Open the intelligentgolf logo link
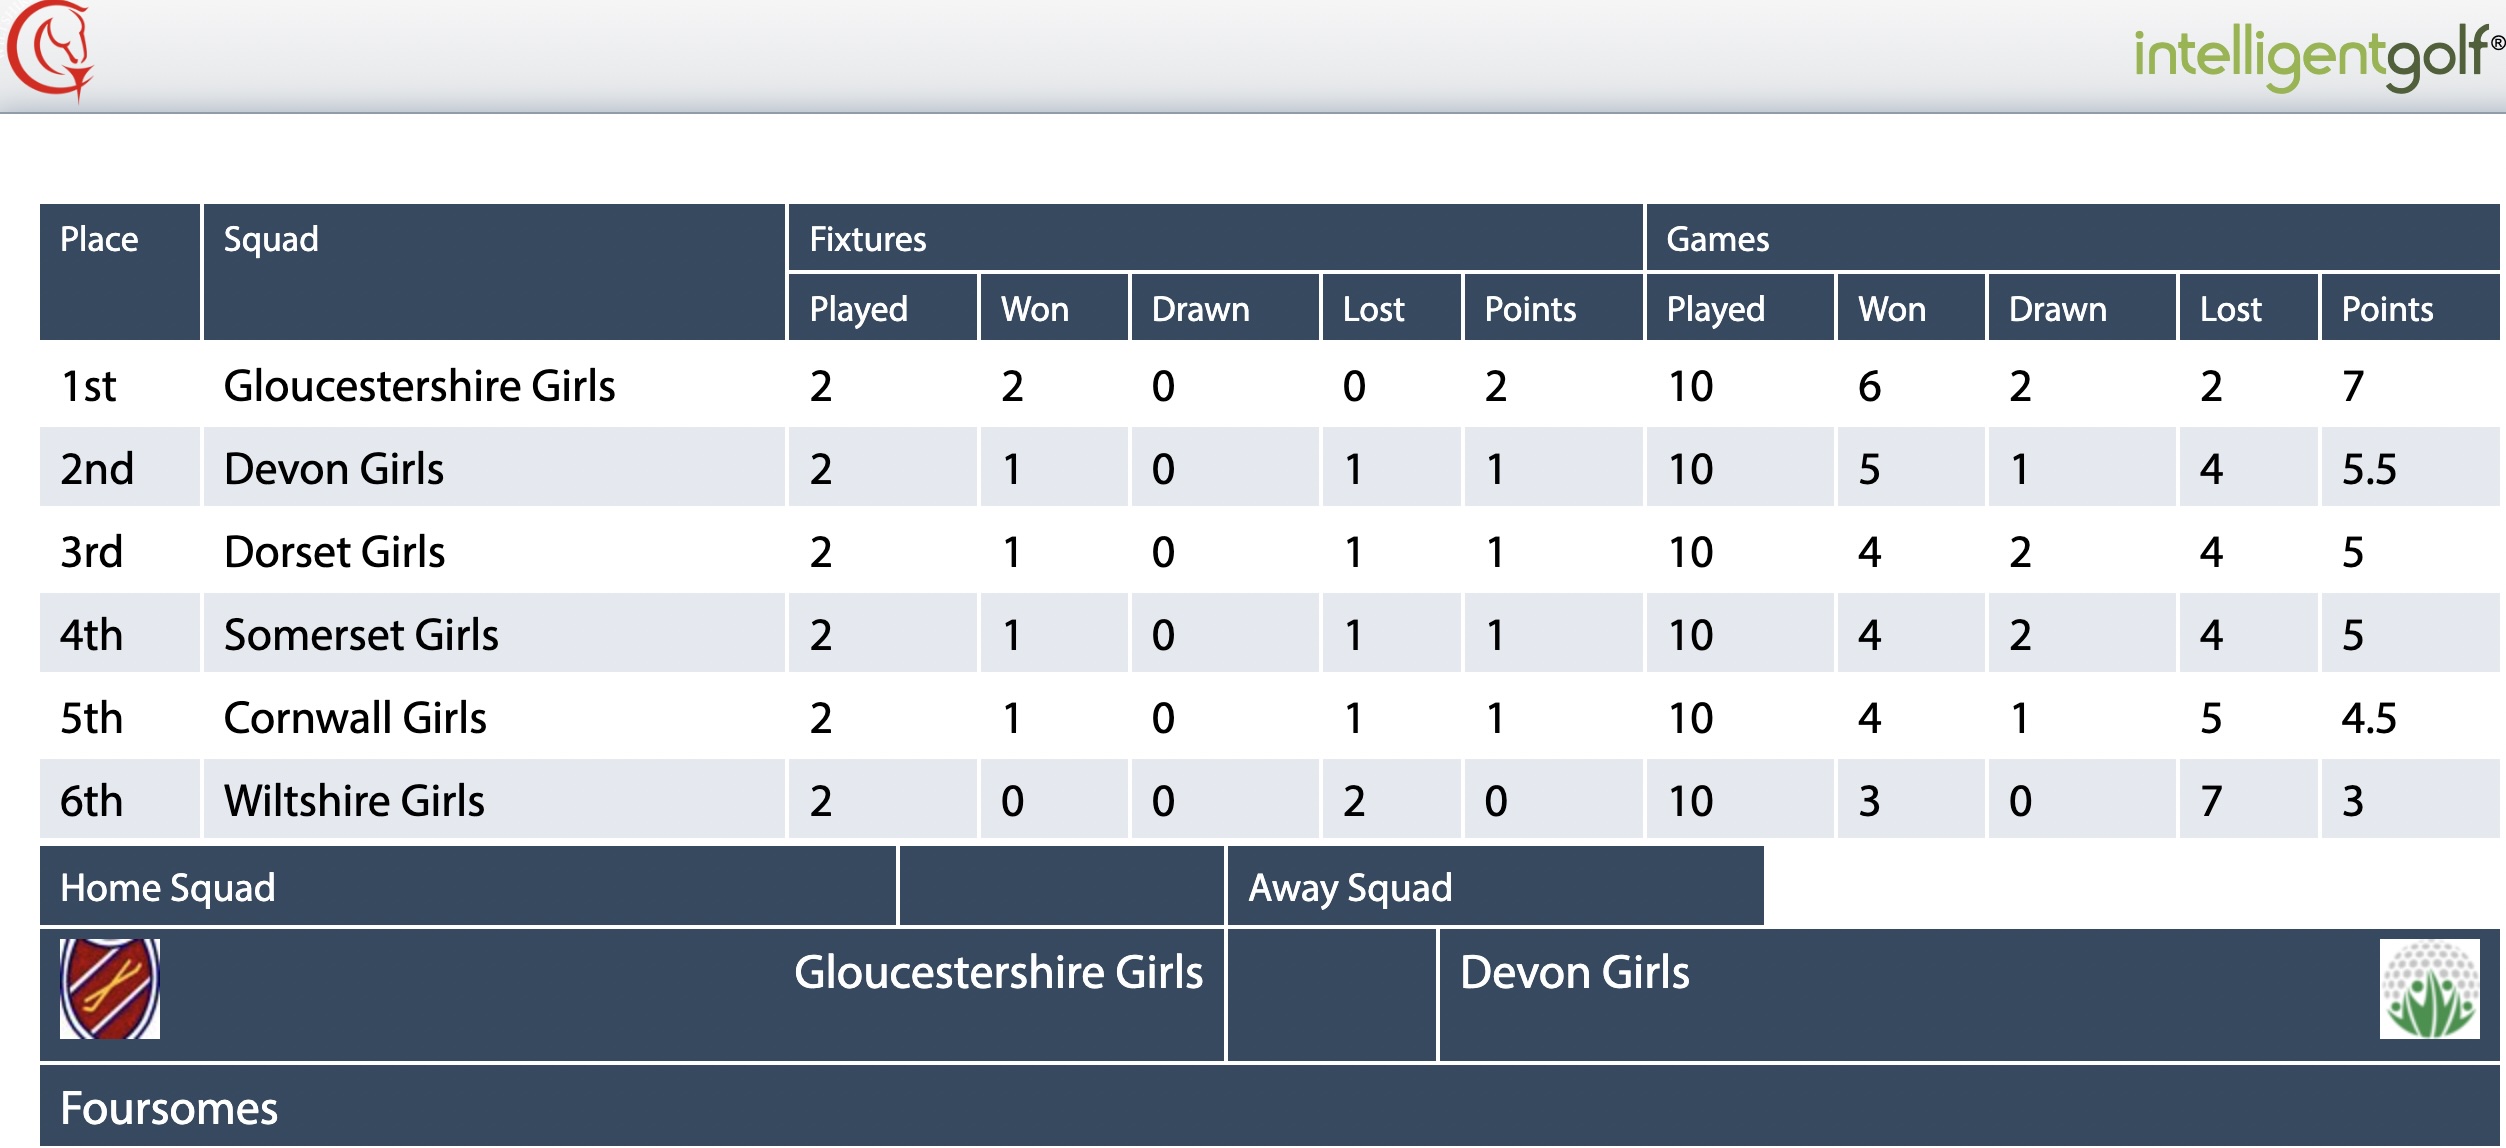Image resolution: width=2506 pixels, height=1148 pixels. click(2318, 57)
